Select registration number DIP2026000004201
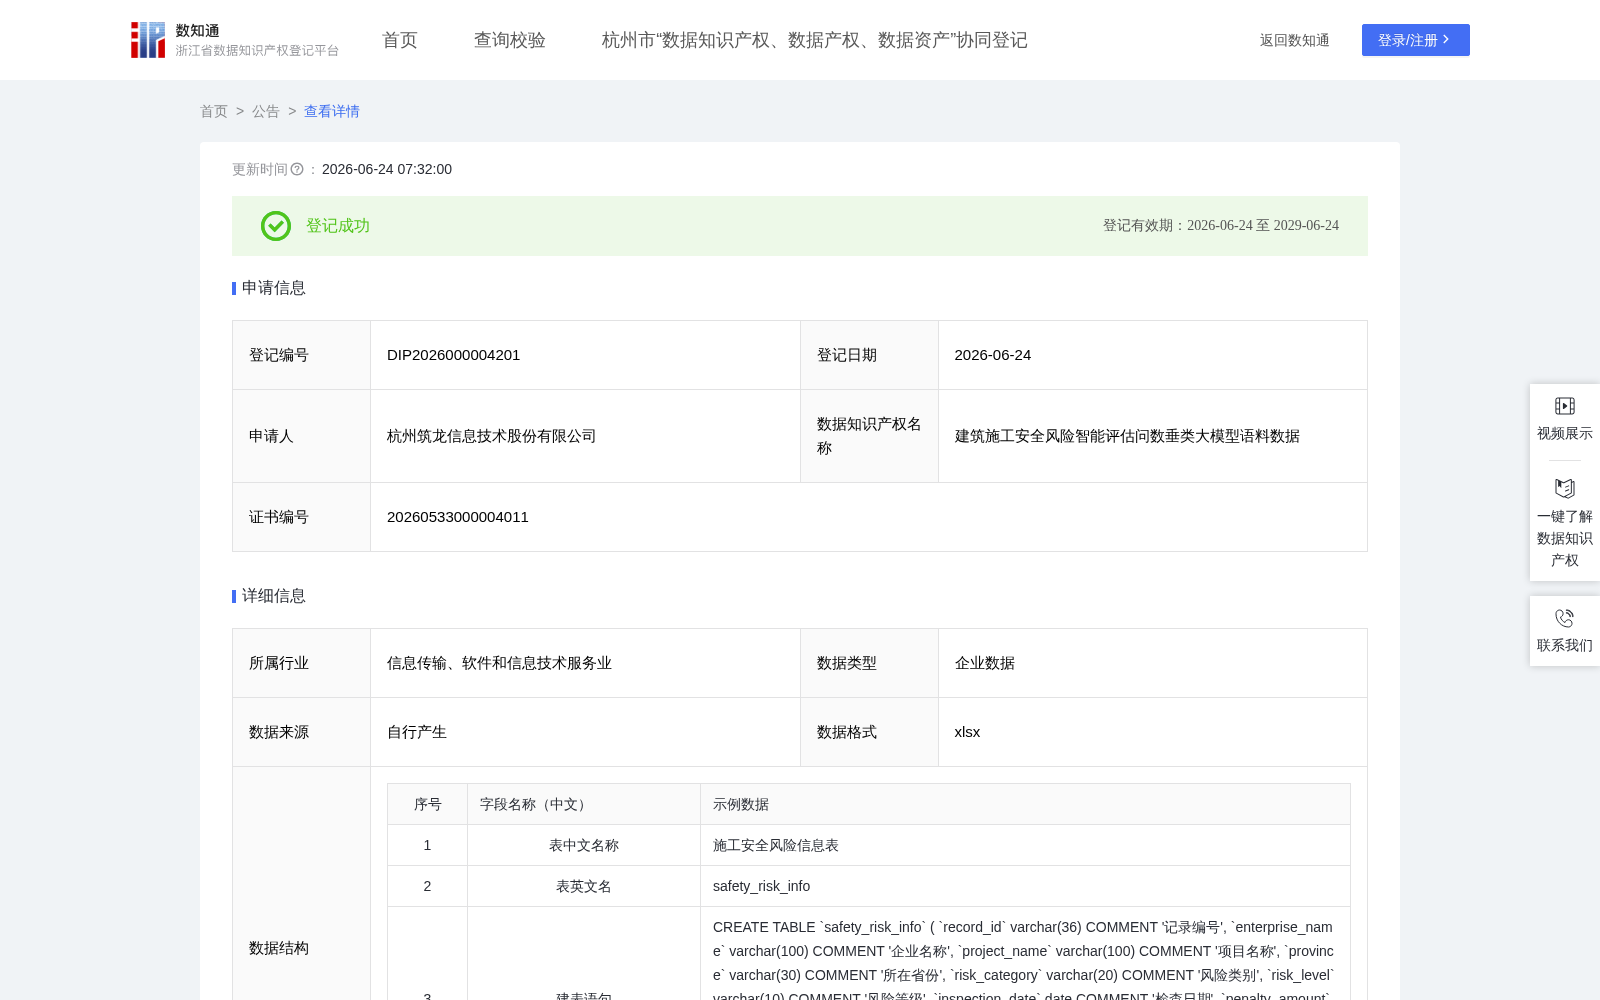Viewport: 1600px width, 1000px height. pos(454,355)
